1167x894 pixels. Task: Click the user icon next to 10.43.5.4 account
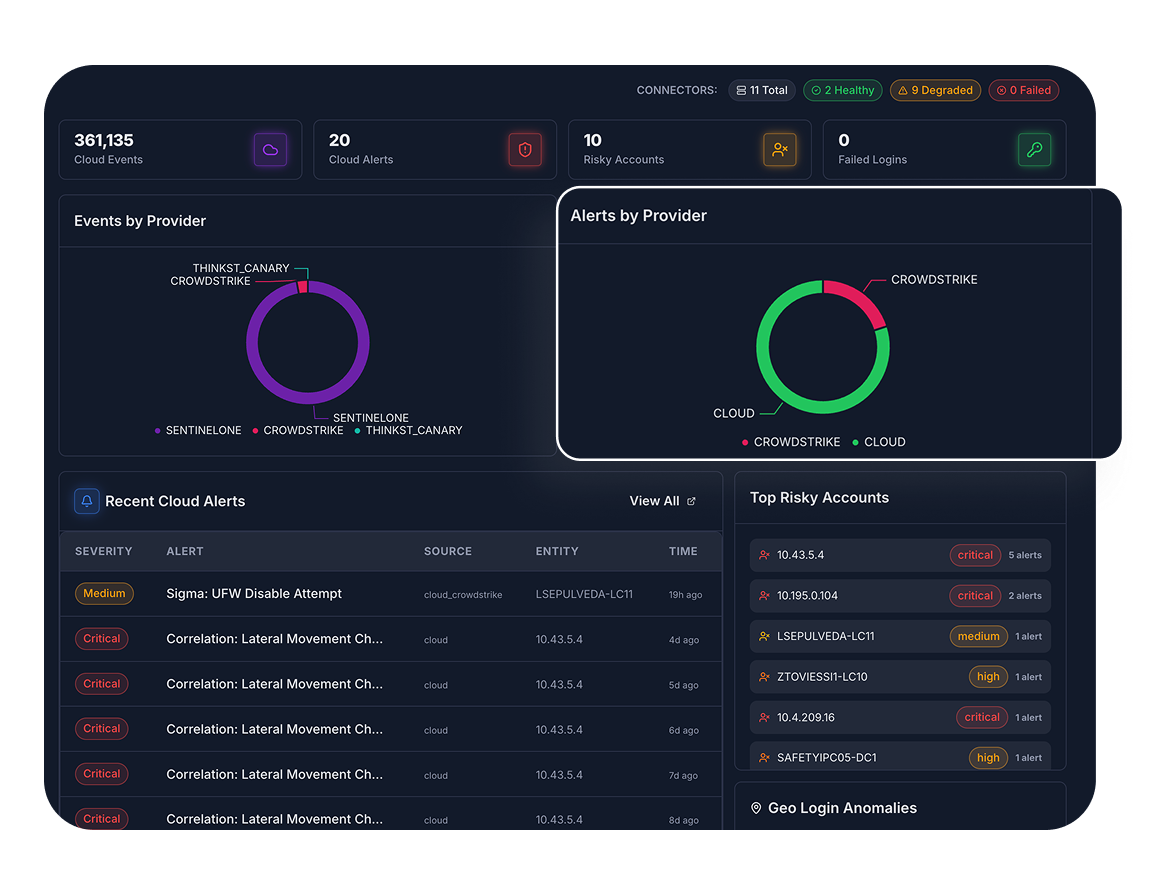click(x=764, y=555)
